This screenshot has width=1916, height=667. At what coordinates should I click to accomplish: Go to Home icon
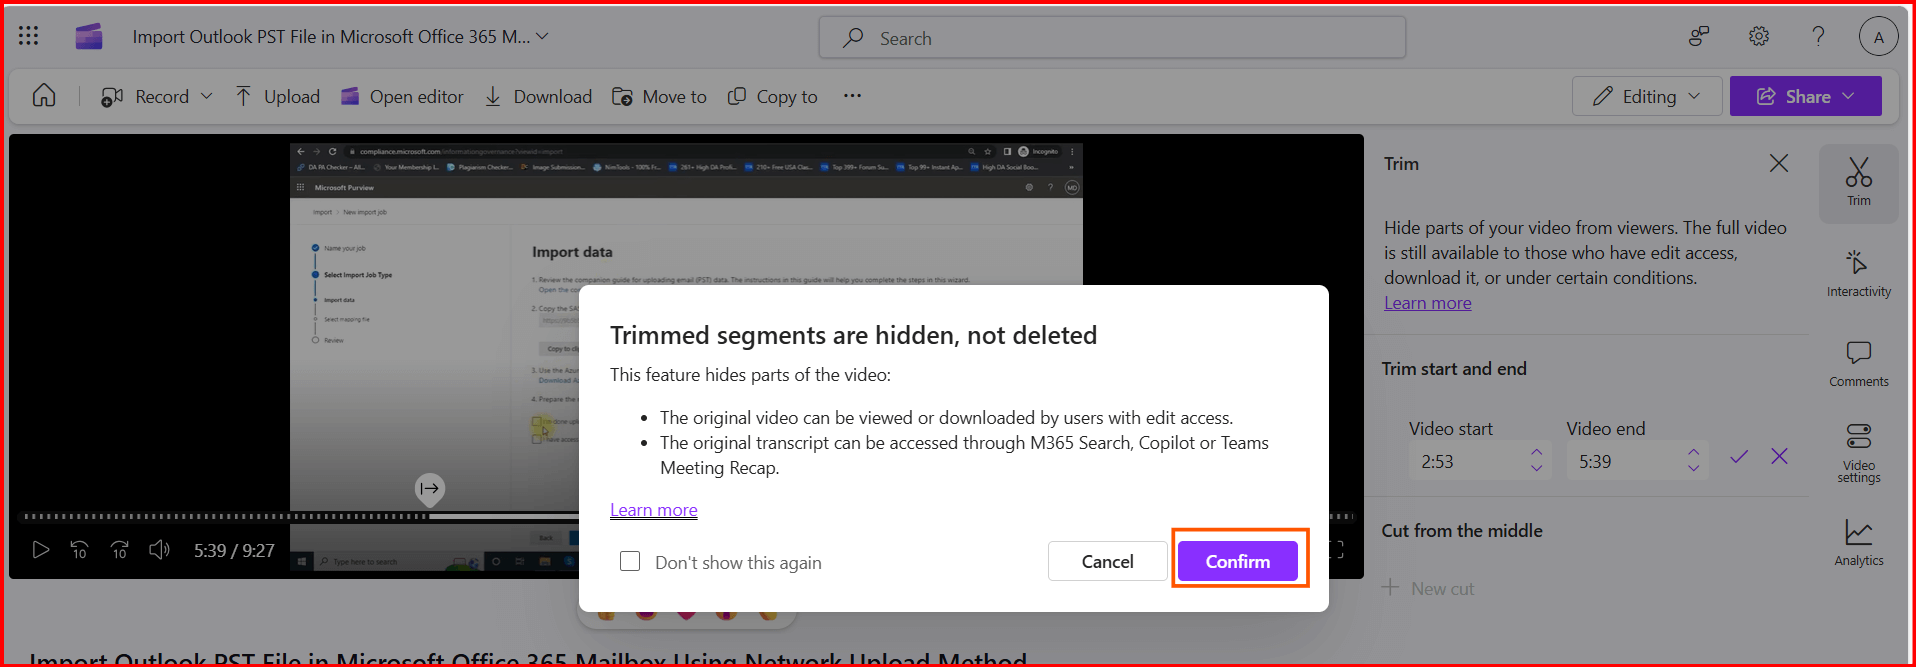(44, 96)
